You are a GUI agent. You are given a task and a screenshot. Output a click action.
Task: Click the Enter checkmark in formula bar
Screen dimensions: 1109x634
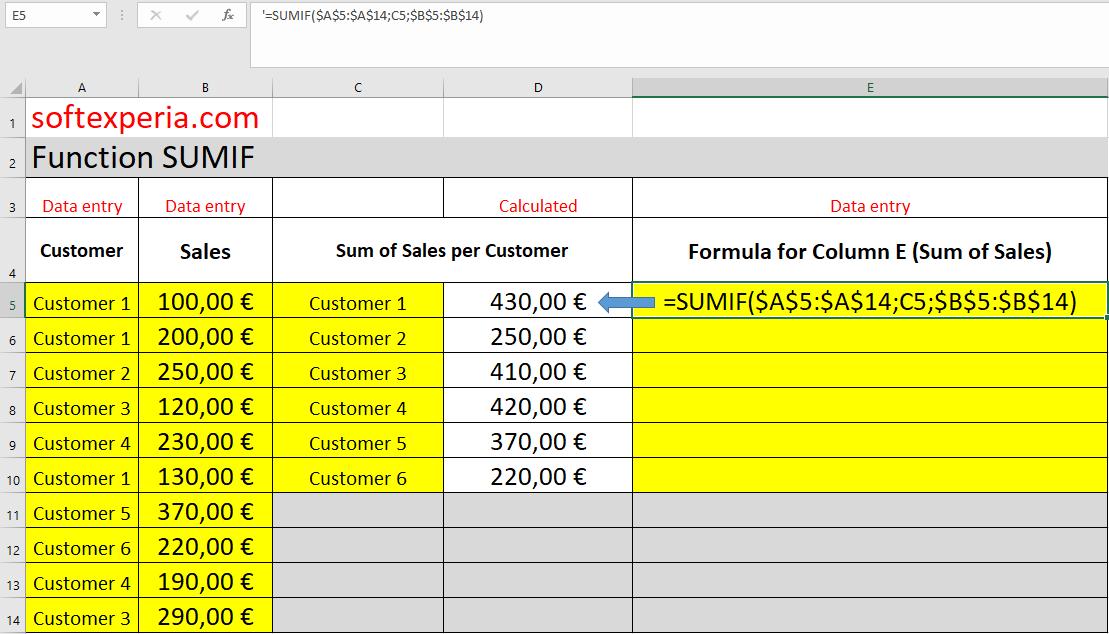pyautogui.click(x=192, y=16)
